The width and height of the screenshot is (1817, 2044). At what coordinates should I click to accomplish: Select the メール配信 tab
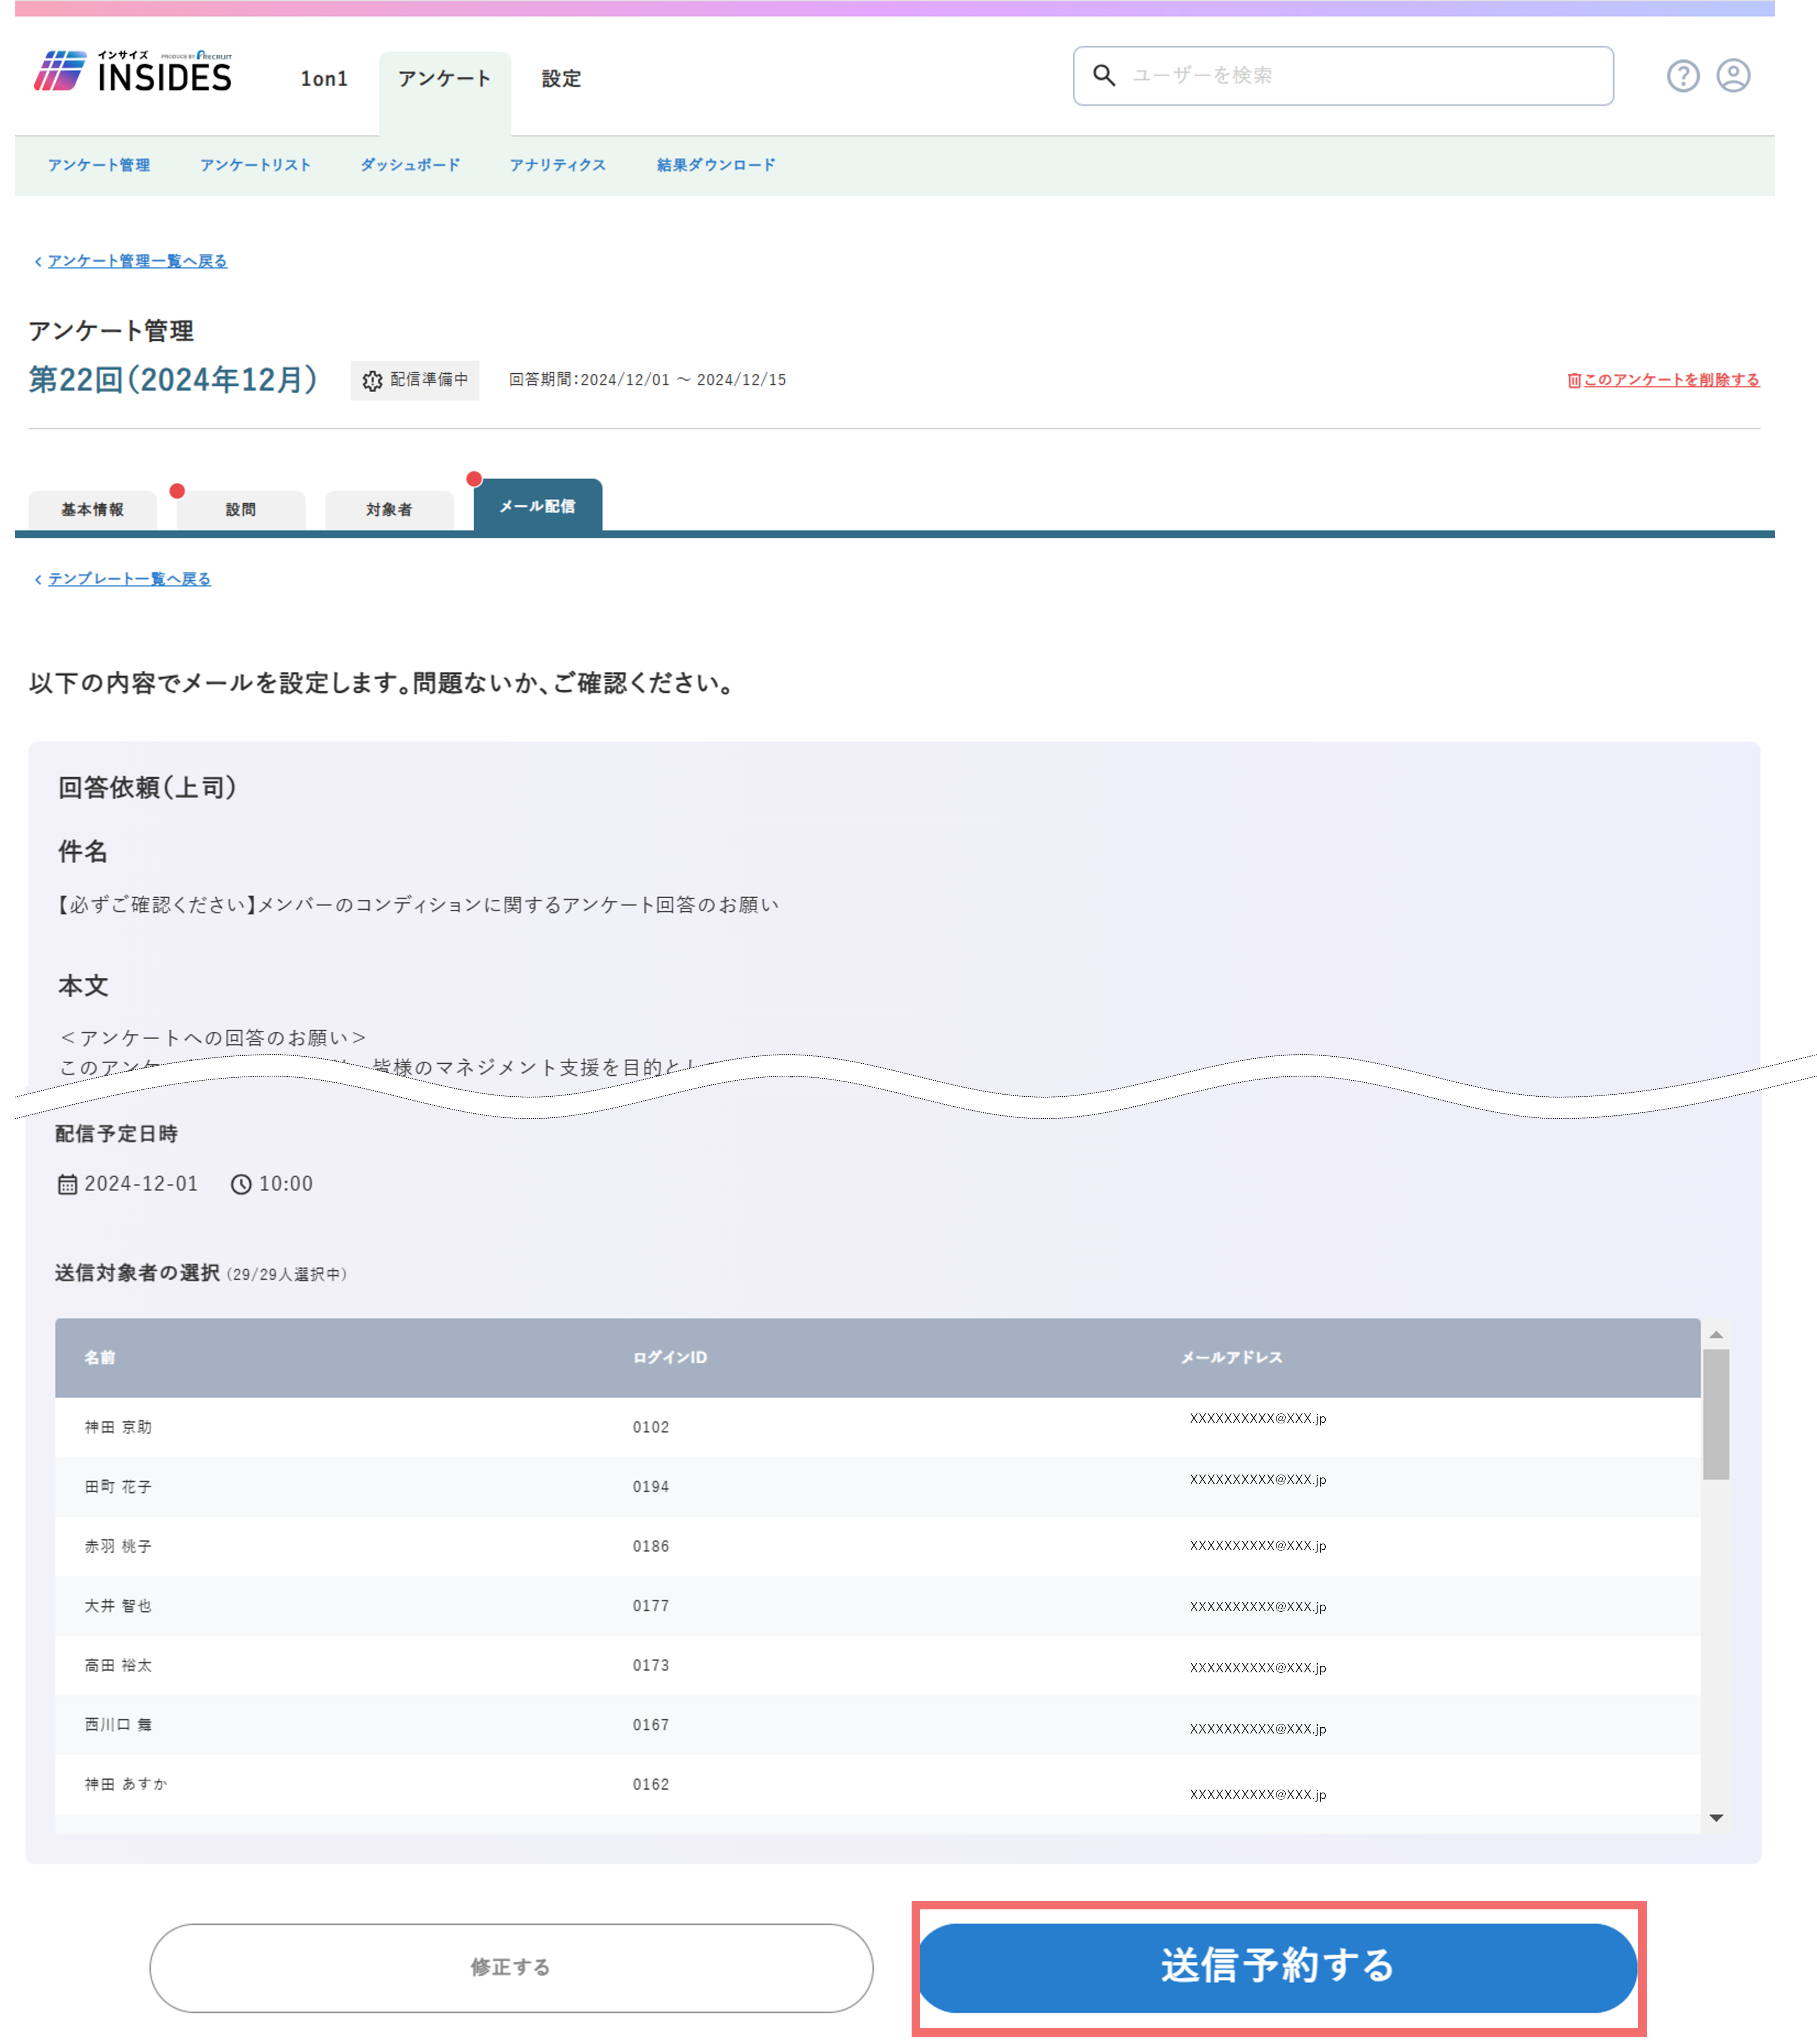click(538, 506)
